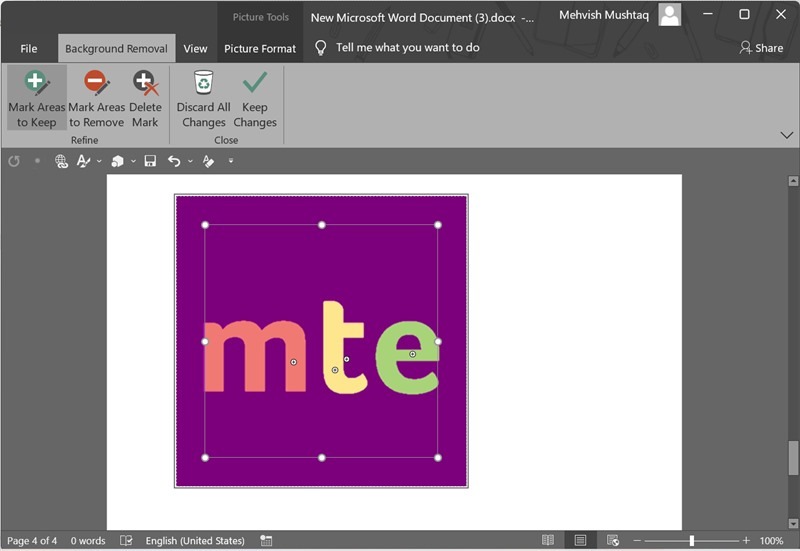Undo last action with arrow icon

[x=174, y=161]
